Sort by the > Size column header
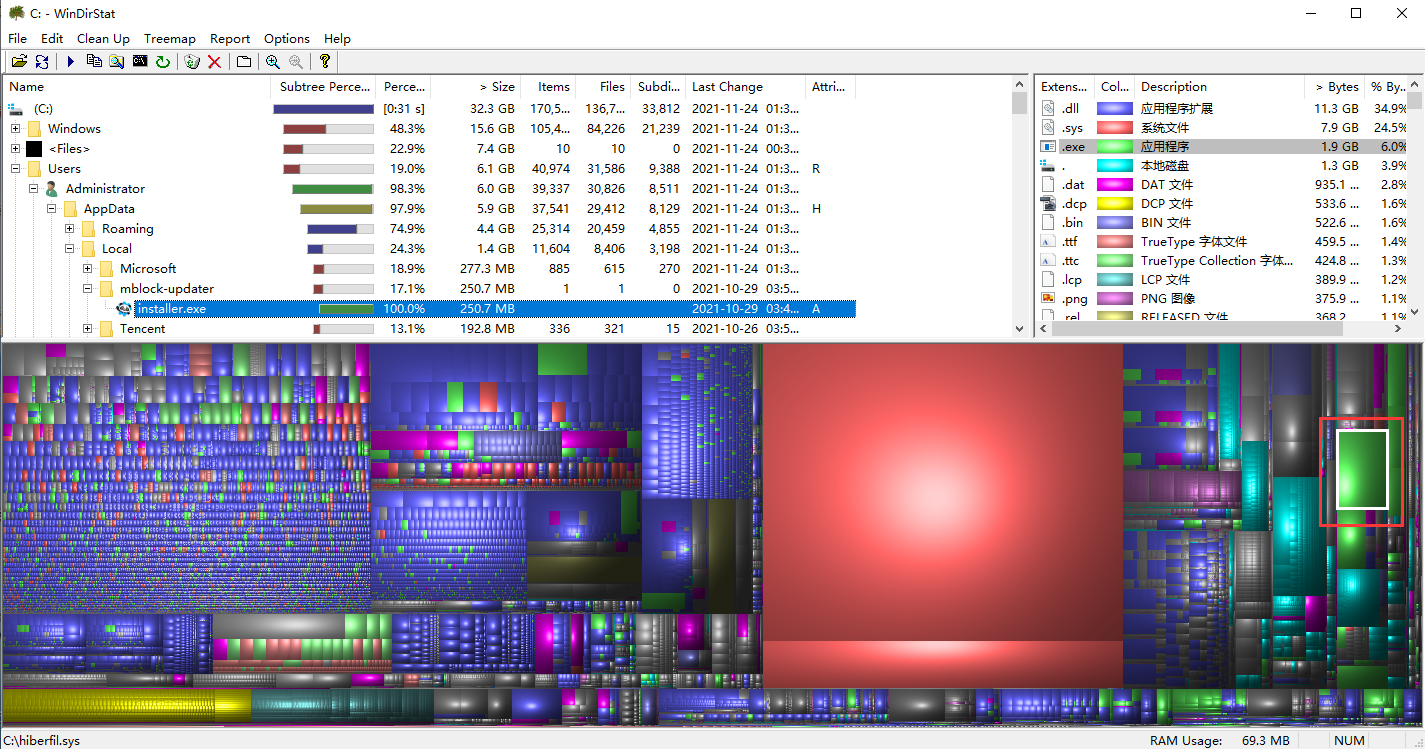The height and width of the screenshot is (749, 1425). 476,87
